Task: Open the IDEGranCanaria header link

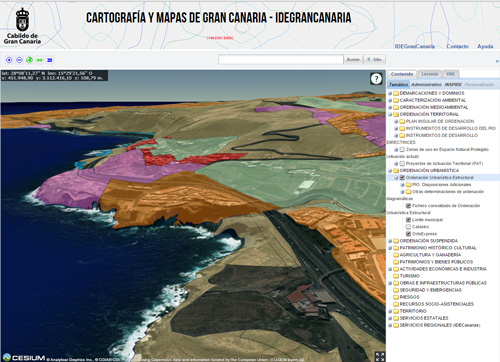Action: [x=415, y=46]
